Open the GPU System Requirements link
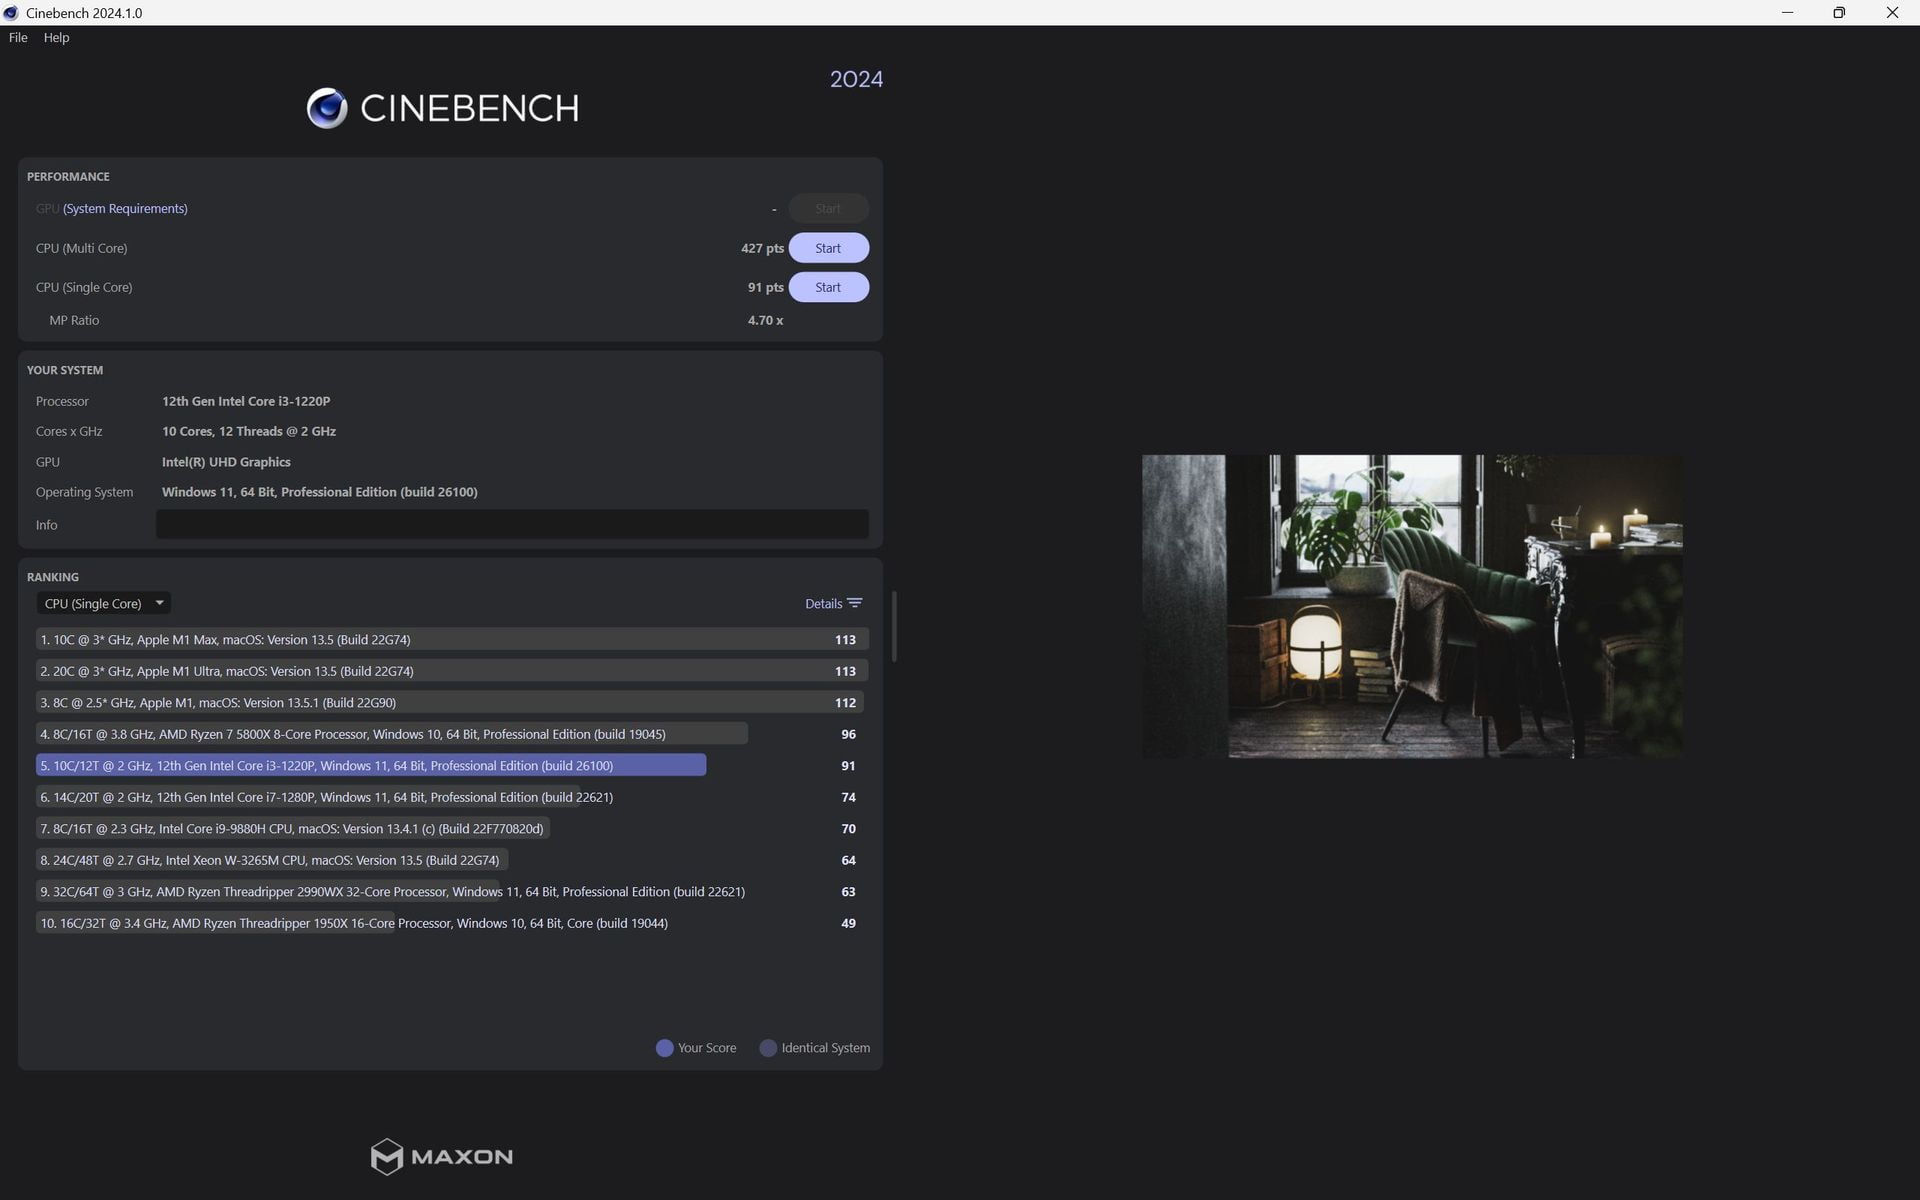This screenshot has width=1920, height=1200. pos(125,208)
